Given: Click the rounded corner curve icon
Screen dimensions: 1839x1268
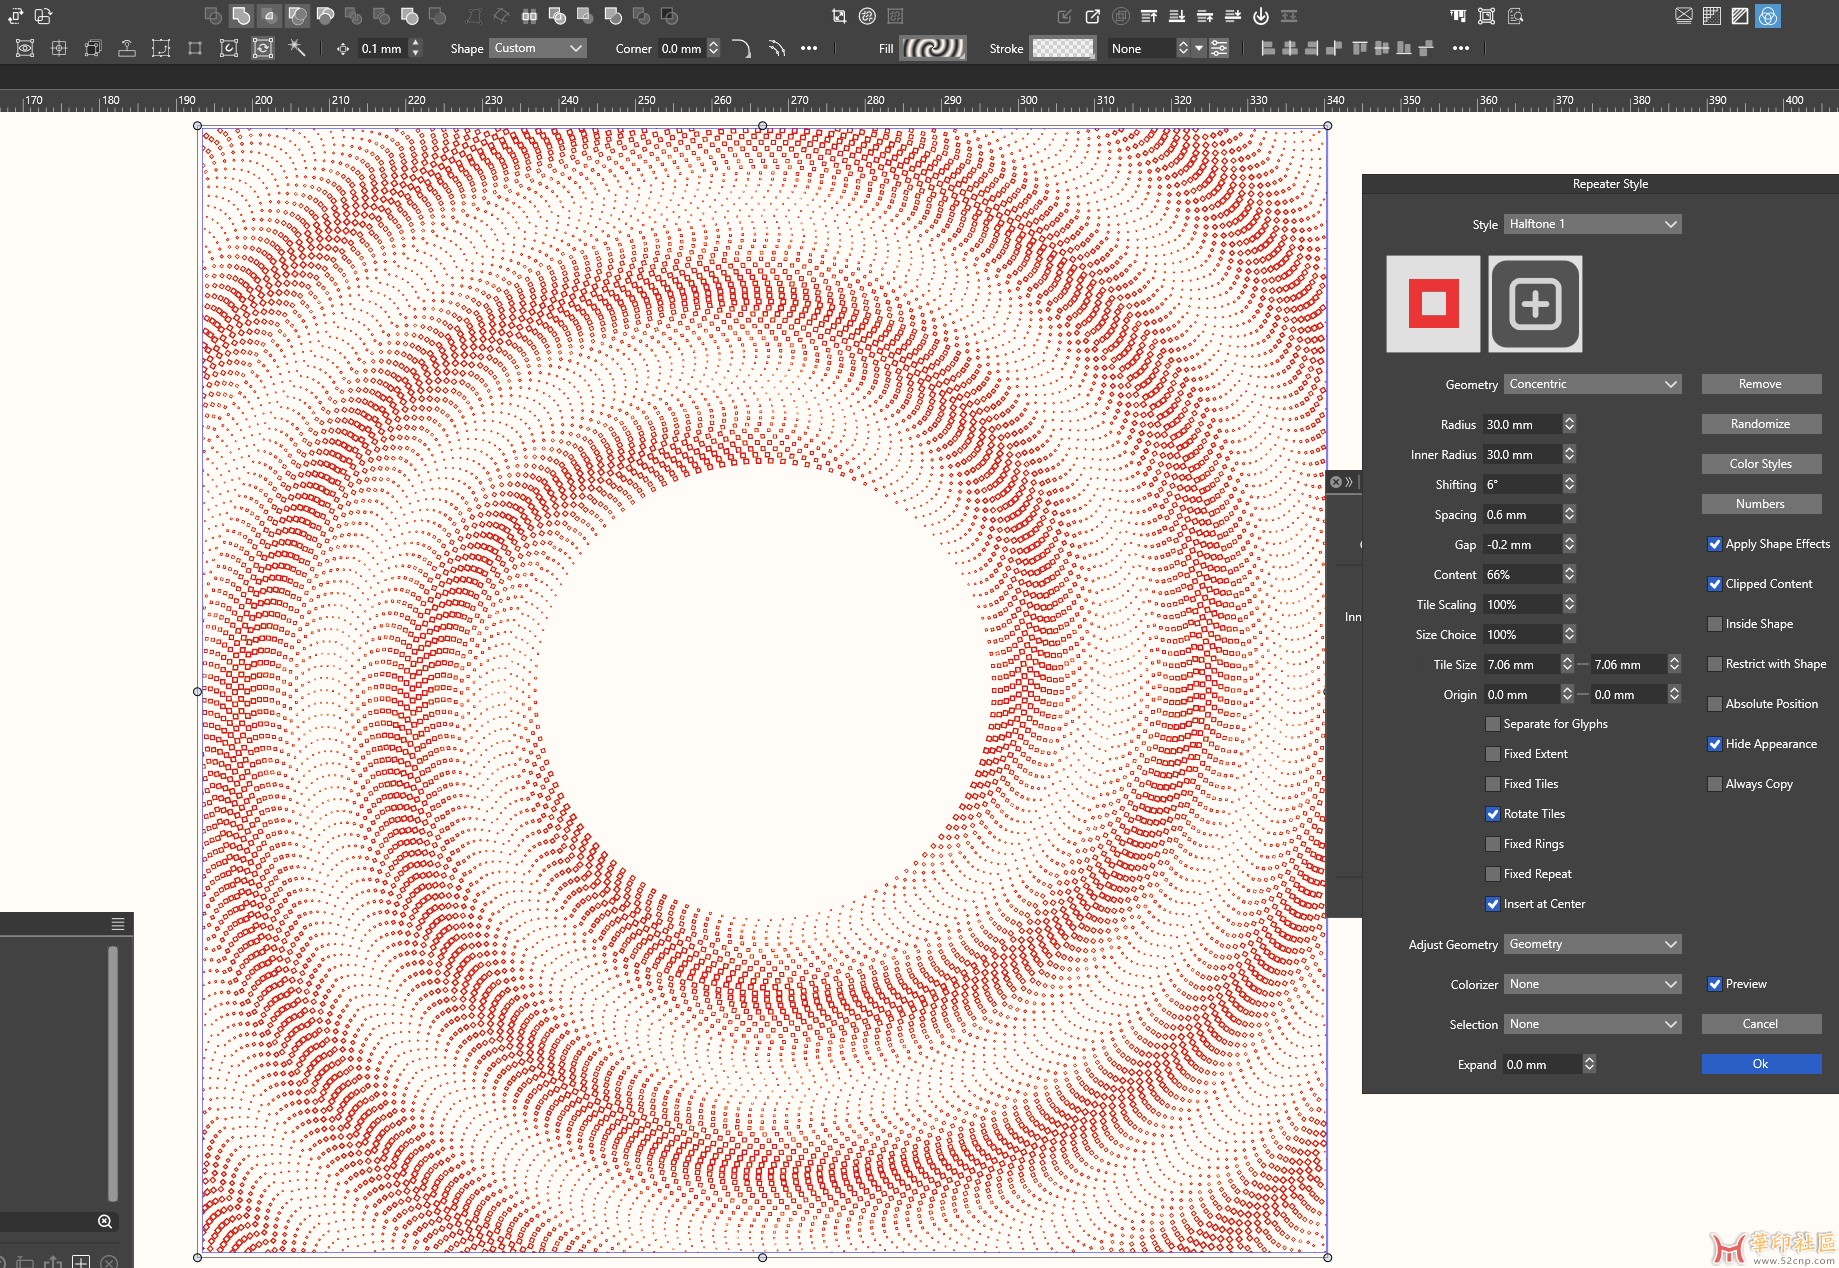Looking at the screenshot, I should coord(741,48).
